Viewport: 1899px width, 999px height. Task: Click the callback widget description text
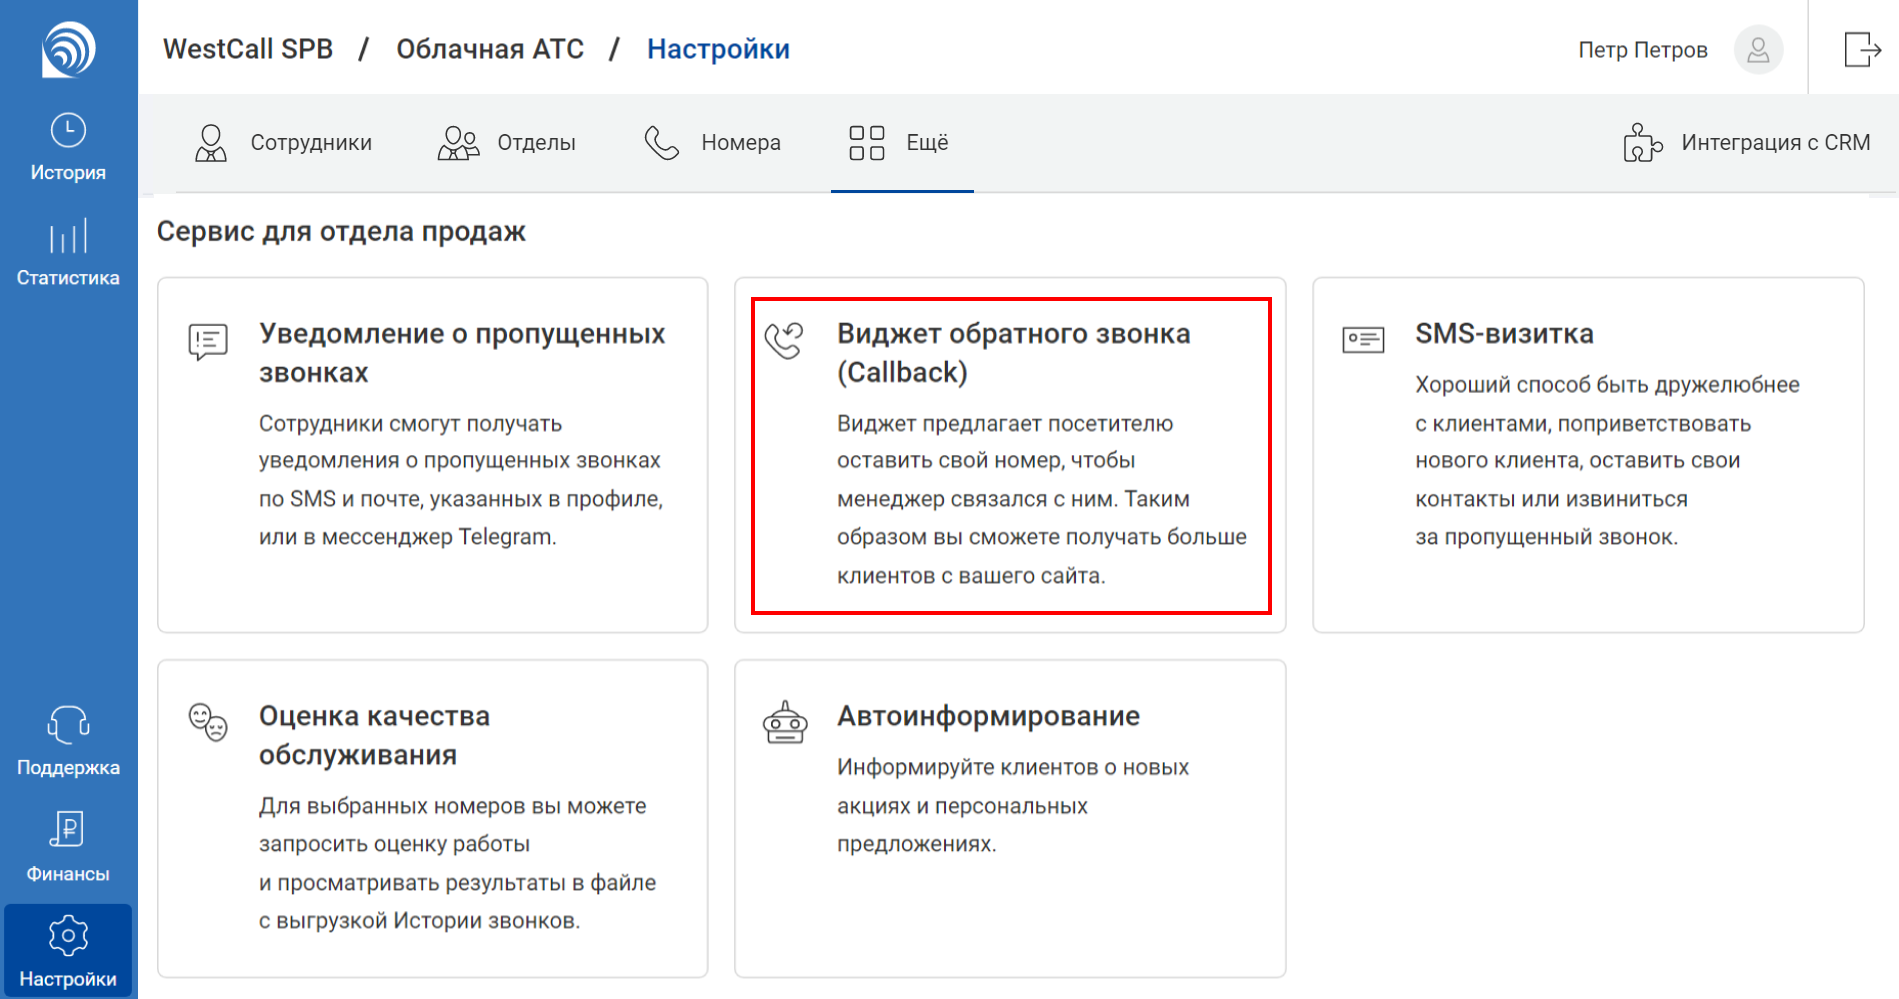pyautogui.click(x=1042, y=499)
